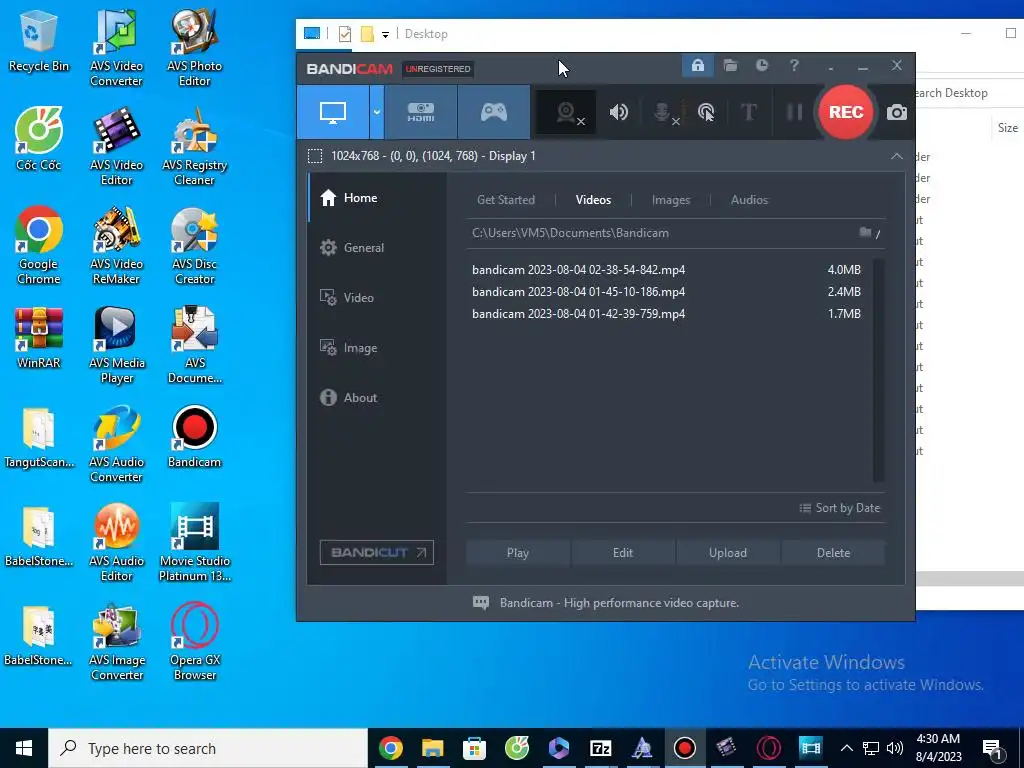Select AVS Audio Editor desktop icon
This screenshot has width=1024, height=768.
116,543
